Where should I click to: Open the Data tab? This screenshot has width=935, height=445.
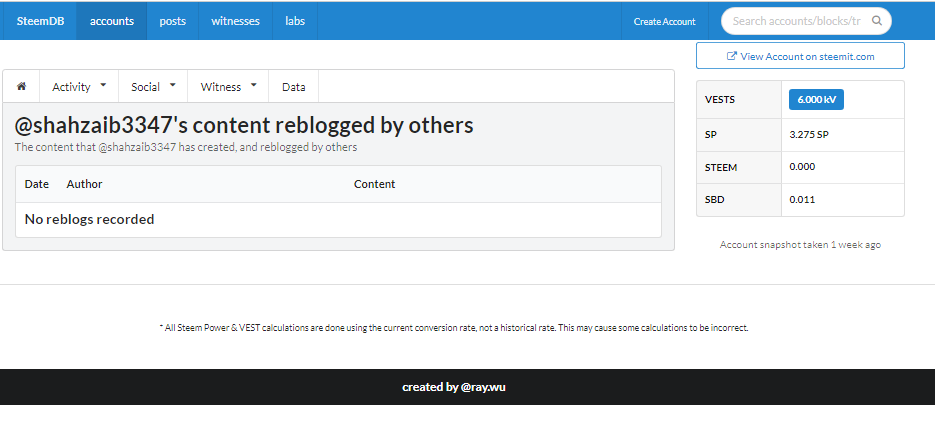pos(294,86)
